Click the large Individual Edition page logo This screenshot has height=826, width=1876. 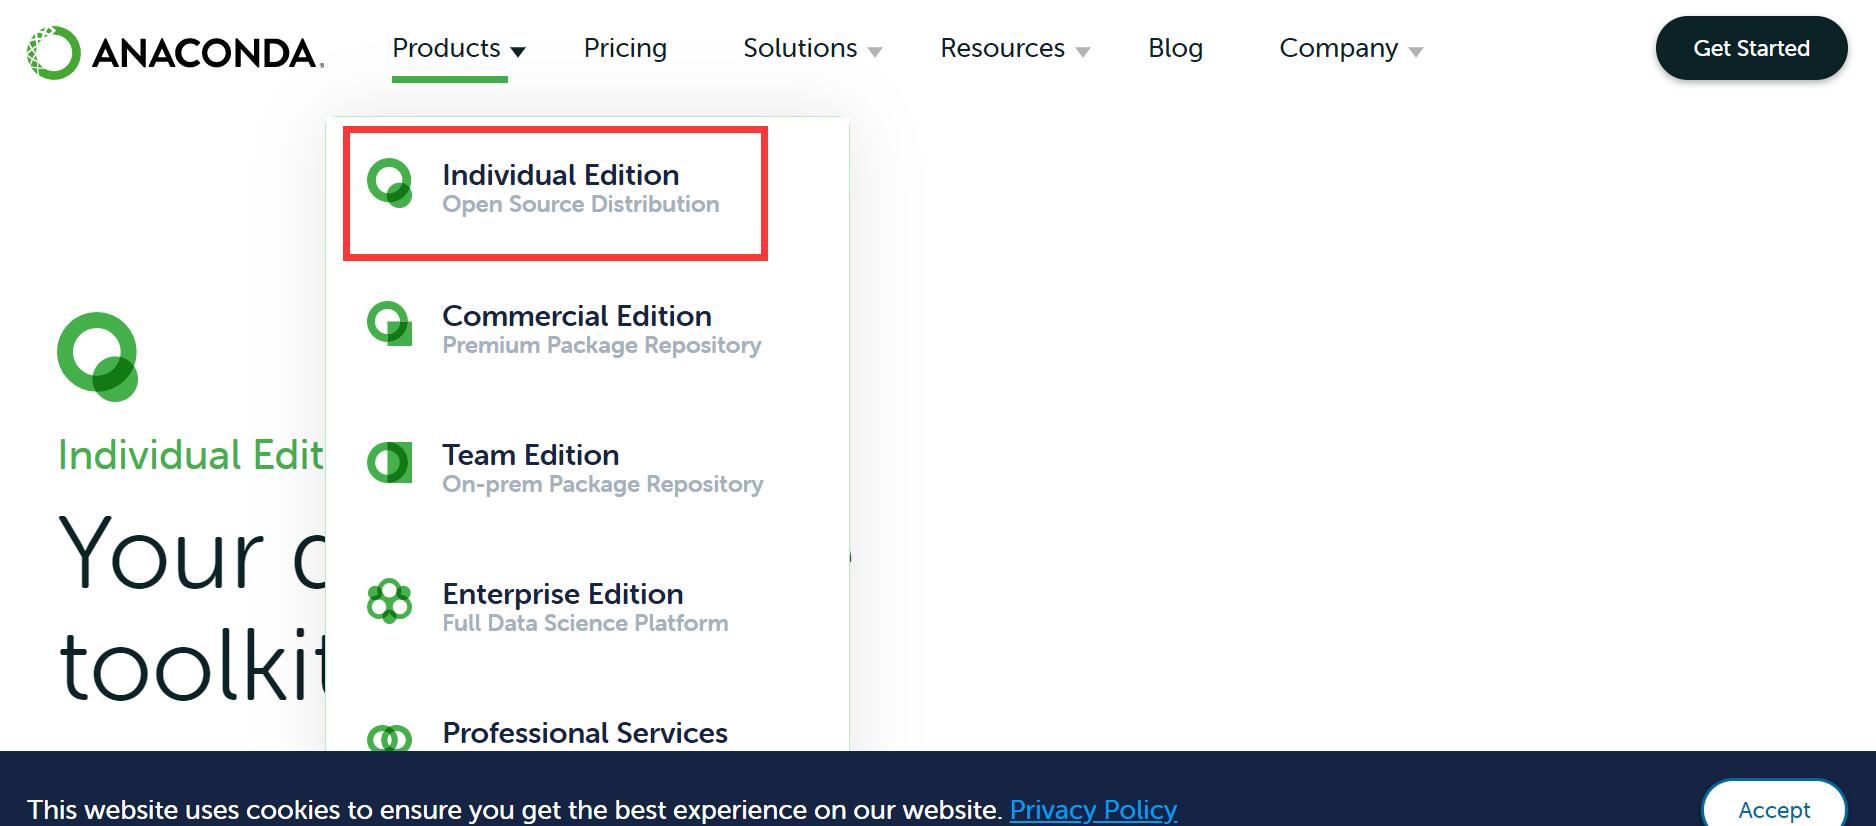coord(98,357)
